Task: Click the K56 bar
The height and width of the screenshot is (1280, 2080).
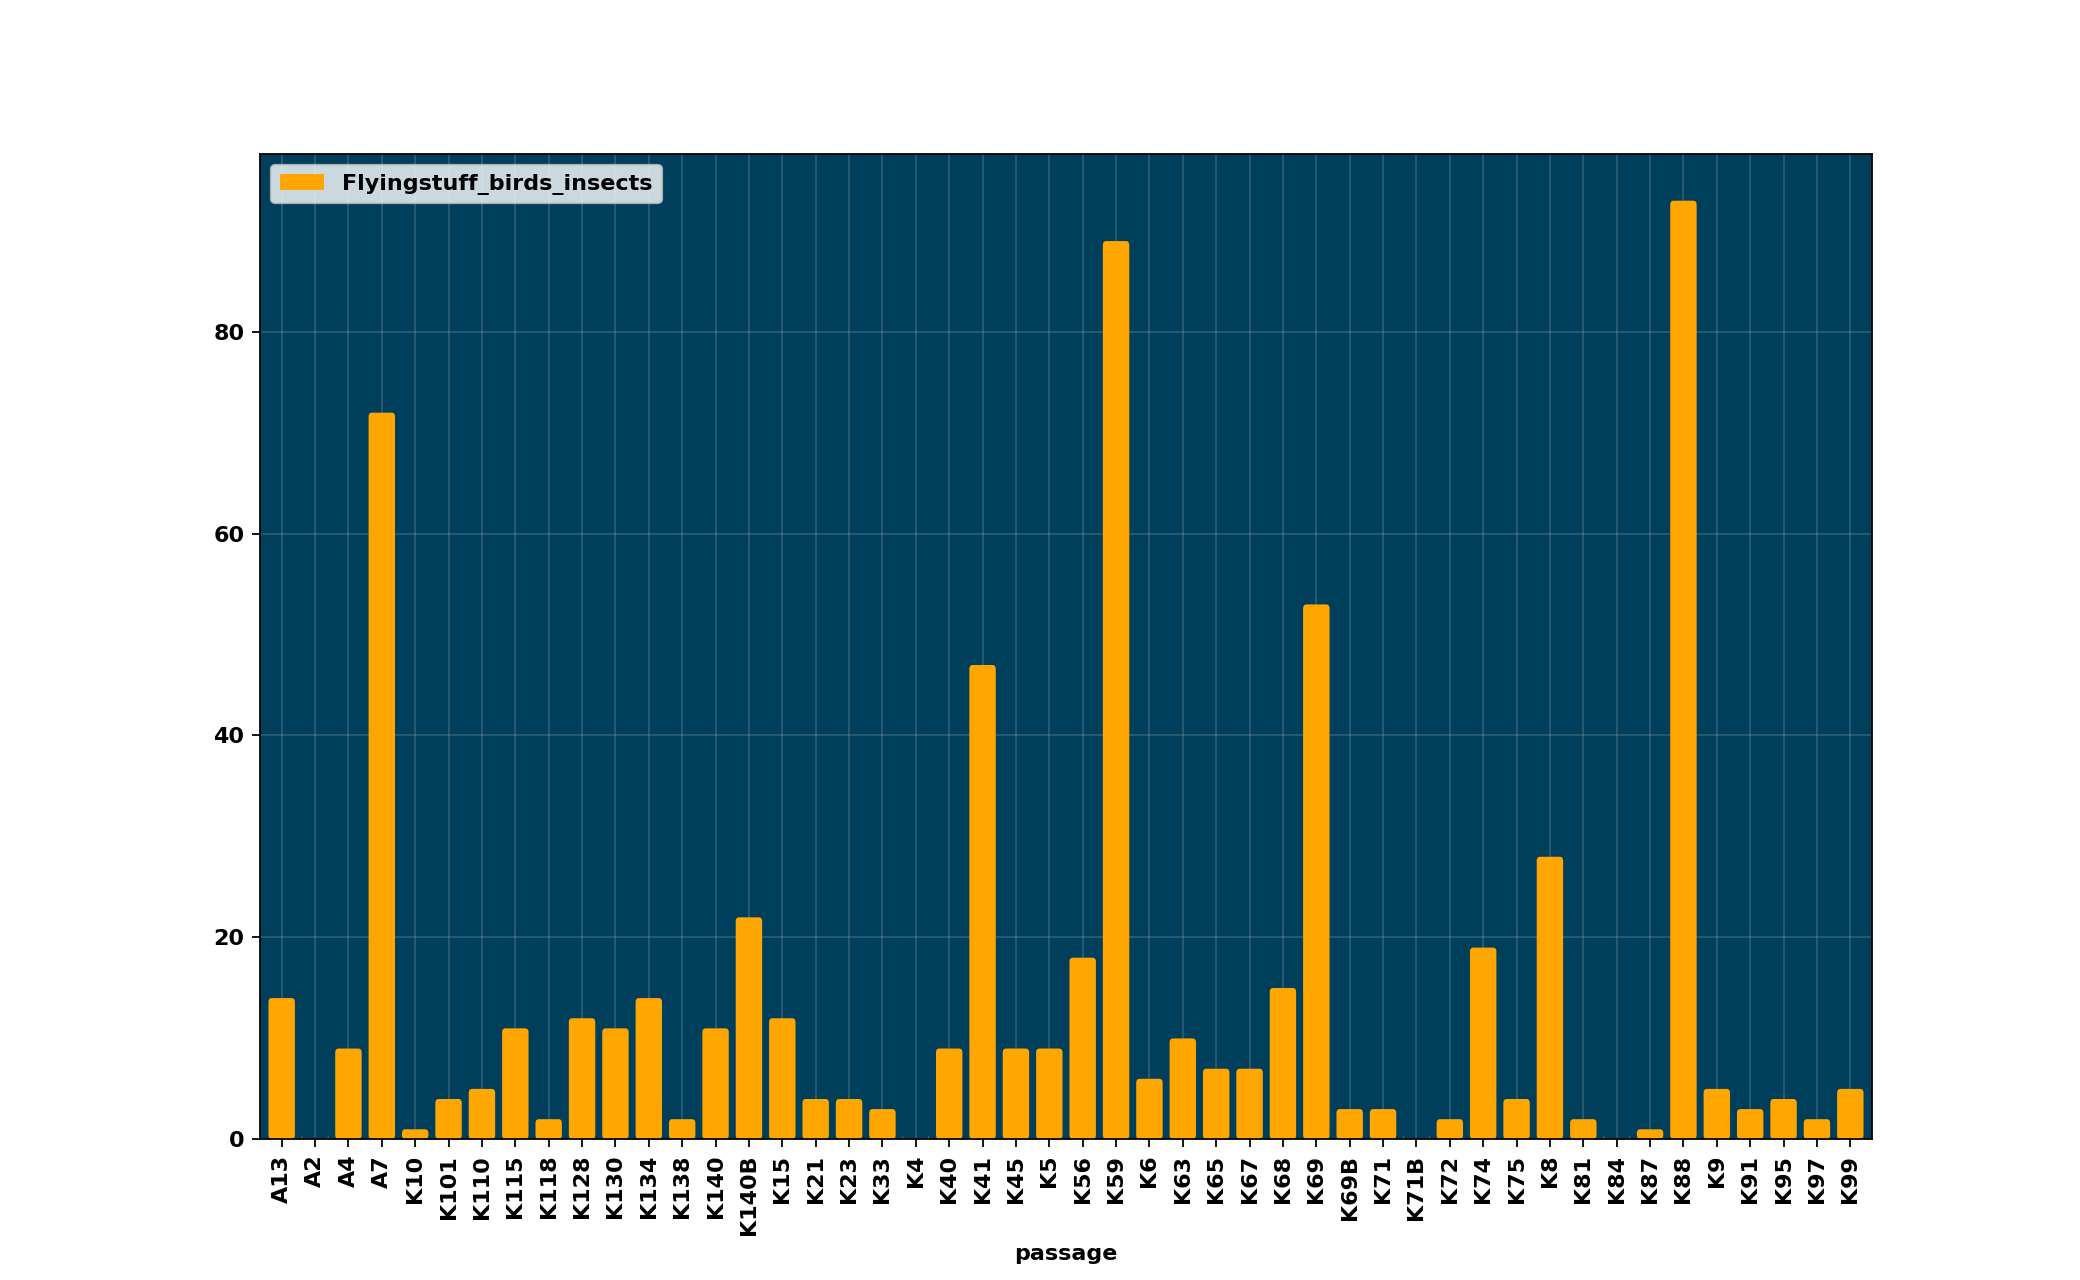Action: [1082, 1048]
